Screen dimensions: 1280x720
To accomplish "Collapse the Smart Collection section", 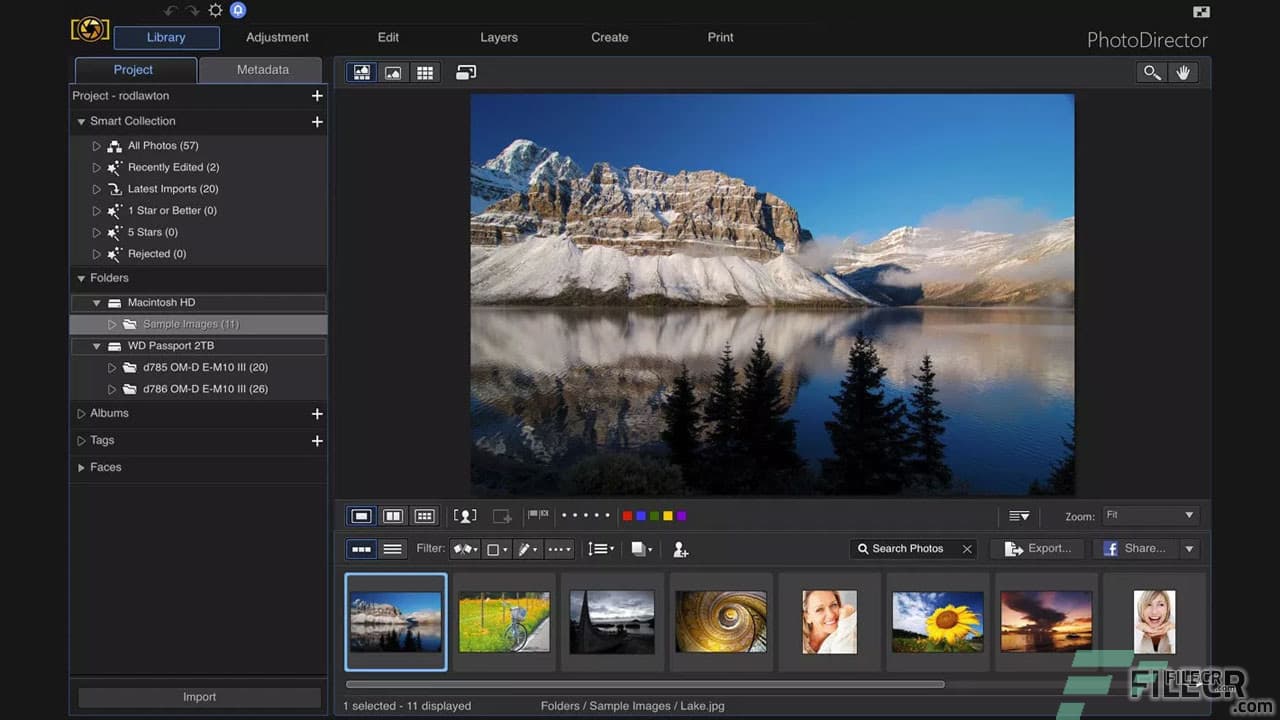I will [x=81, y=121].
